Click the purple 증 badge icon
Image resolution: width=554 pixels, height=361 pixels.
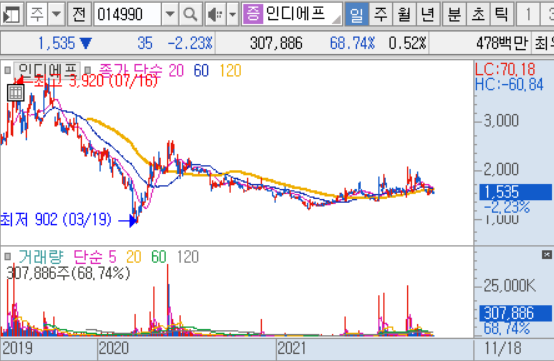tap(253, 14)
